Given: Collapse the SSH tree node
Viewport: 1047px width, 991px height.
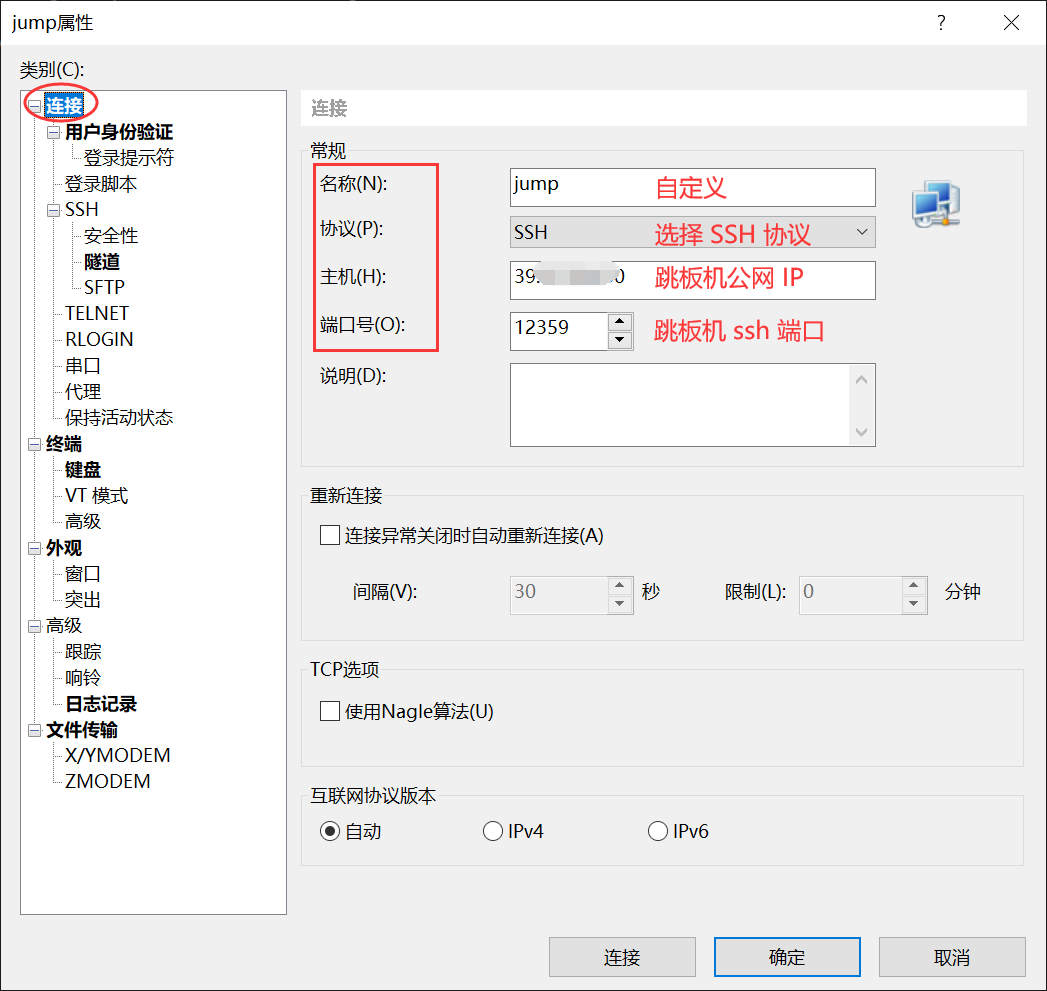Looking at the screenshot, I should (x=53, y=210).
